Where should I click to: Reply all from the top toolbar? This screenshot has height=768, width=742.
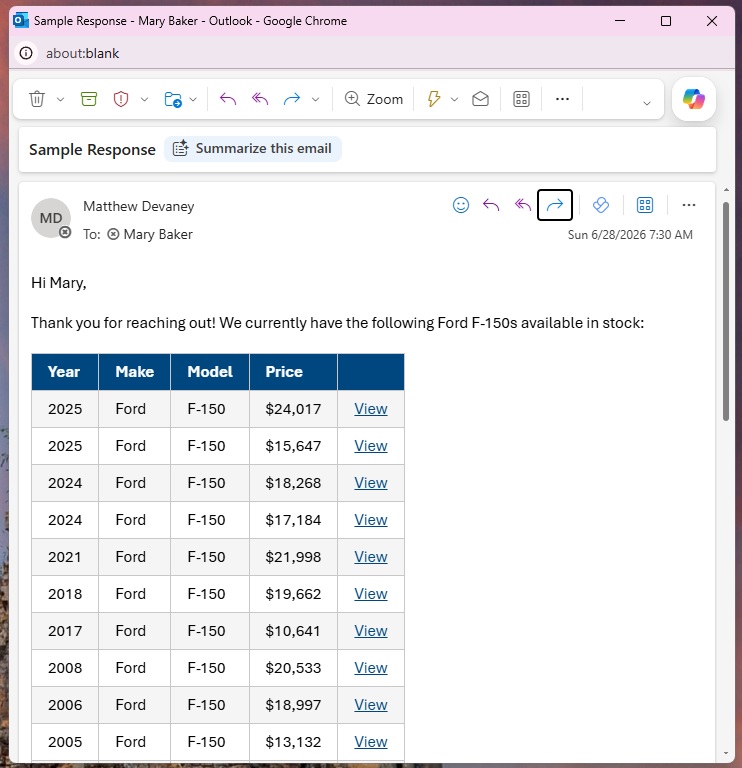click(x=260, y=99)
